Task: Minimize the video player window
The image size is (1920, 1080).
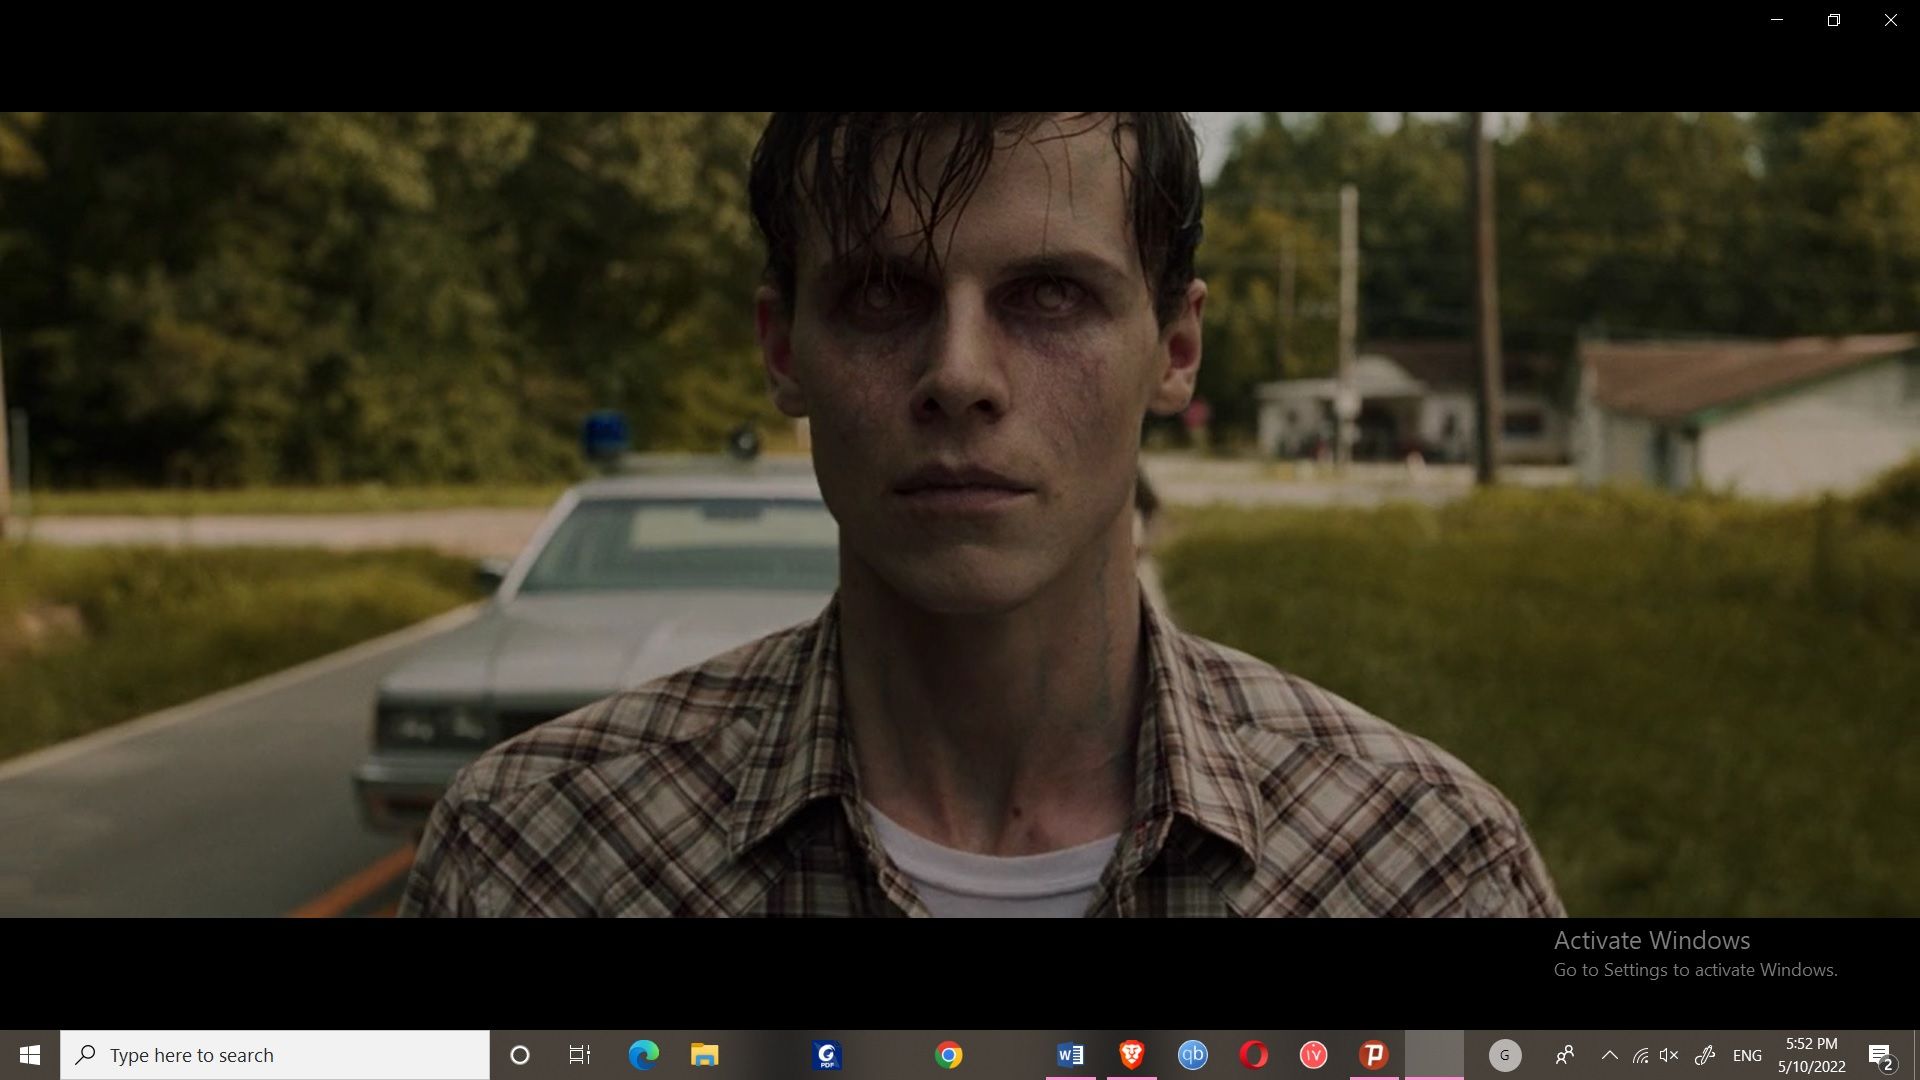Action: click(x=1777, y=20)
